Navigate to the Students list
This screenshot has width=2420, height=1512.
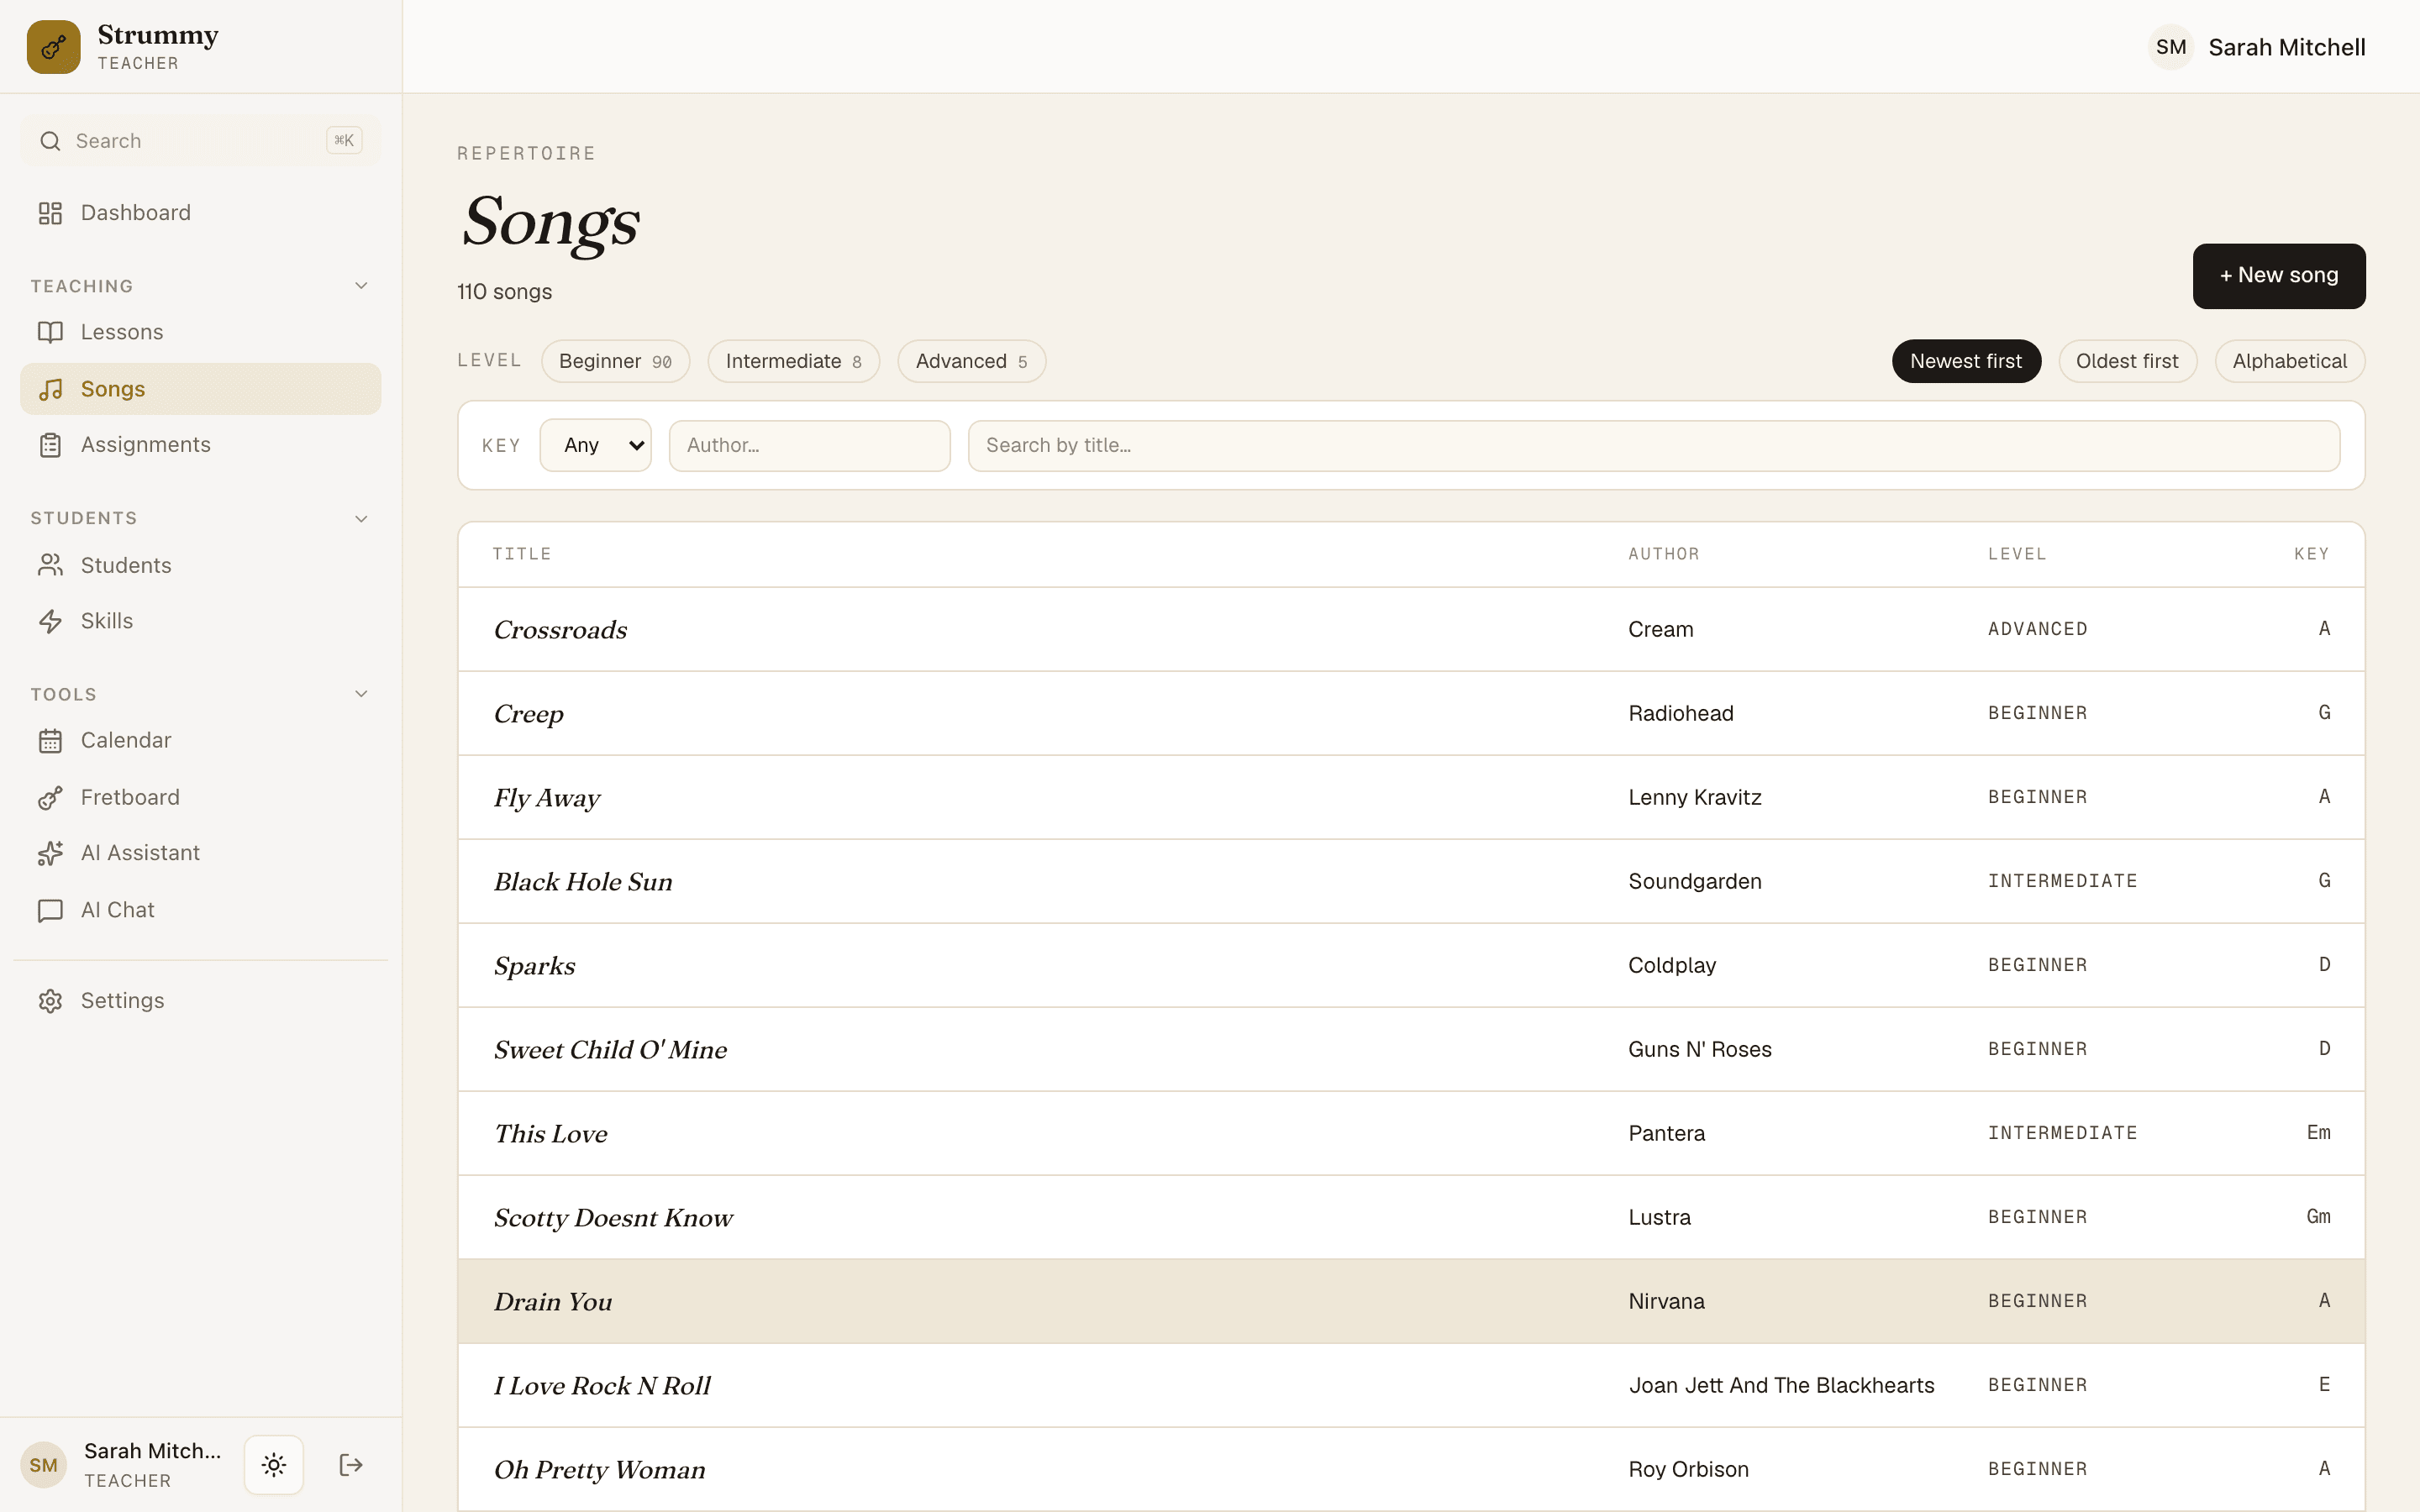click(200, 565)
